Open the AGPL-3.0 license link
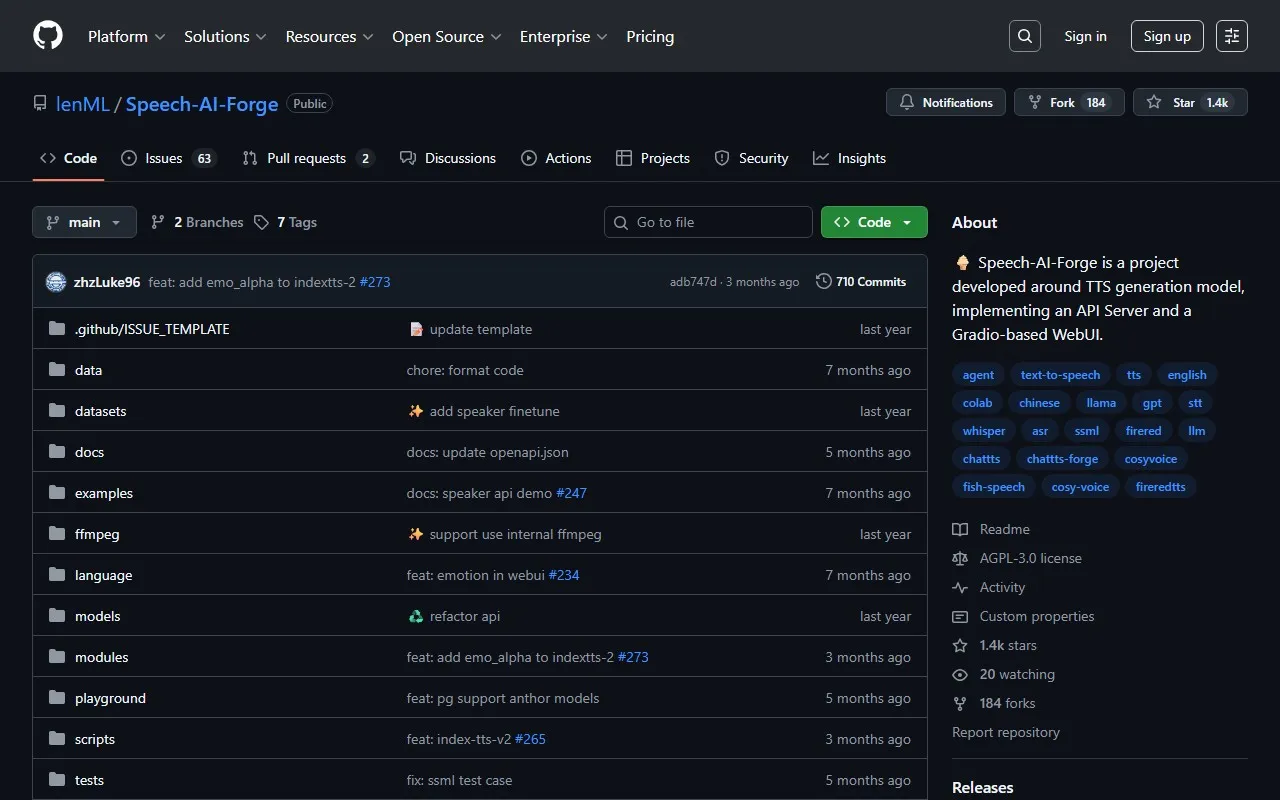The height and width of the screenshot is (800, 1280). pos(1030,558)
